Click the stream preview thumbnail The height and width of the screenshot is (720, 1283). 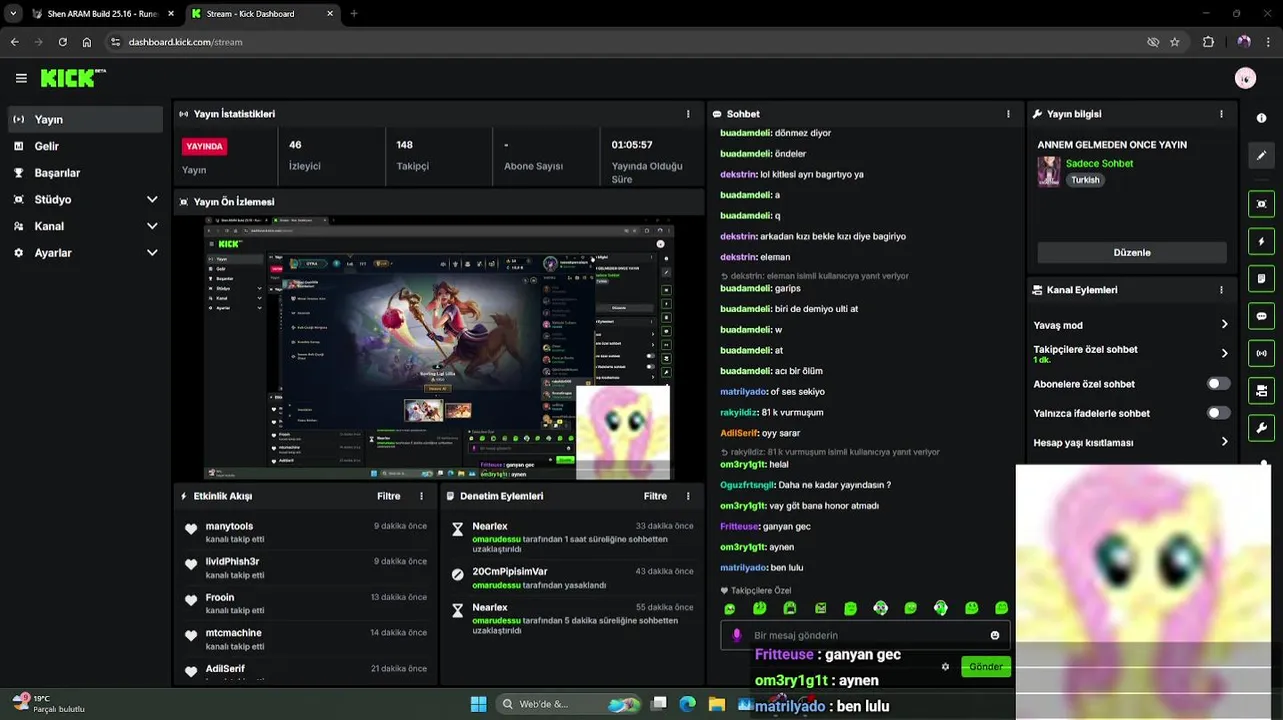point(439,350)
